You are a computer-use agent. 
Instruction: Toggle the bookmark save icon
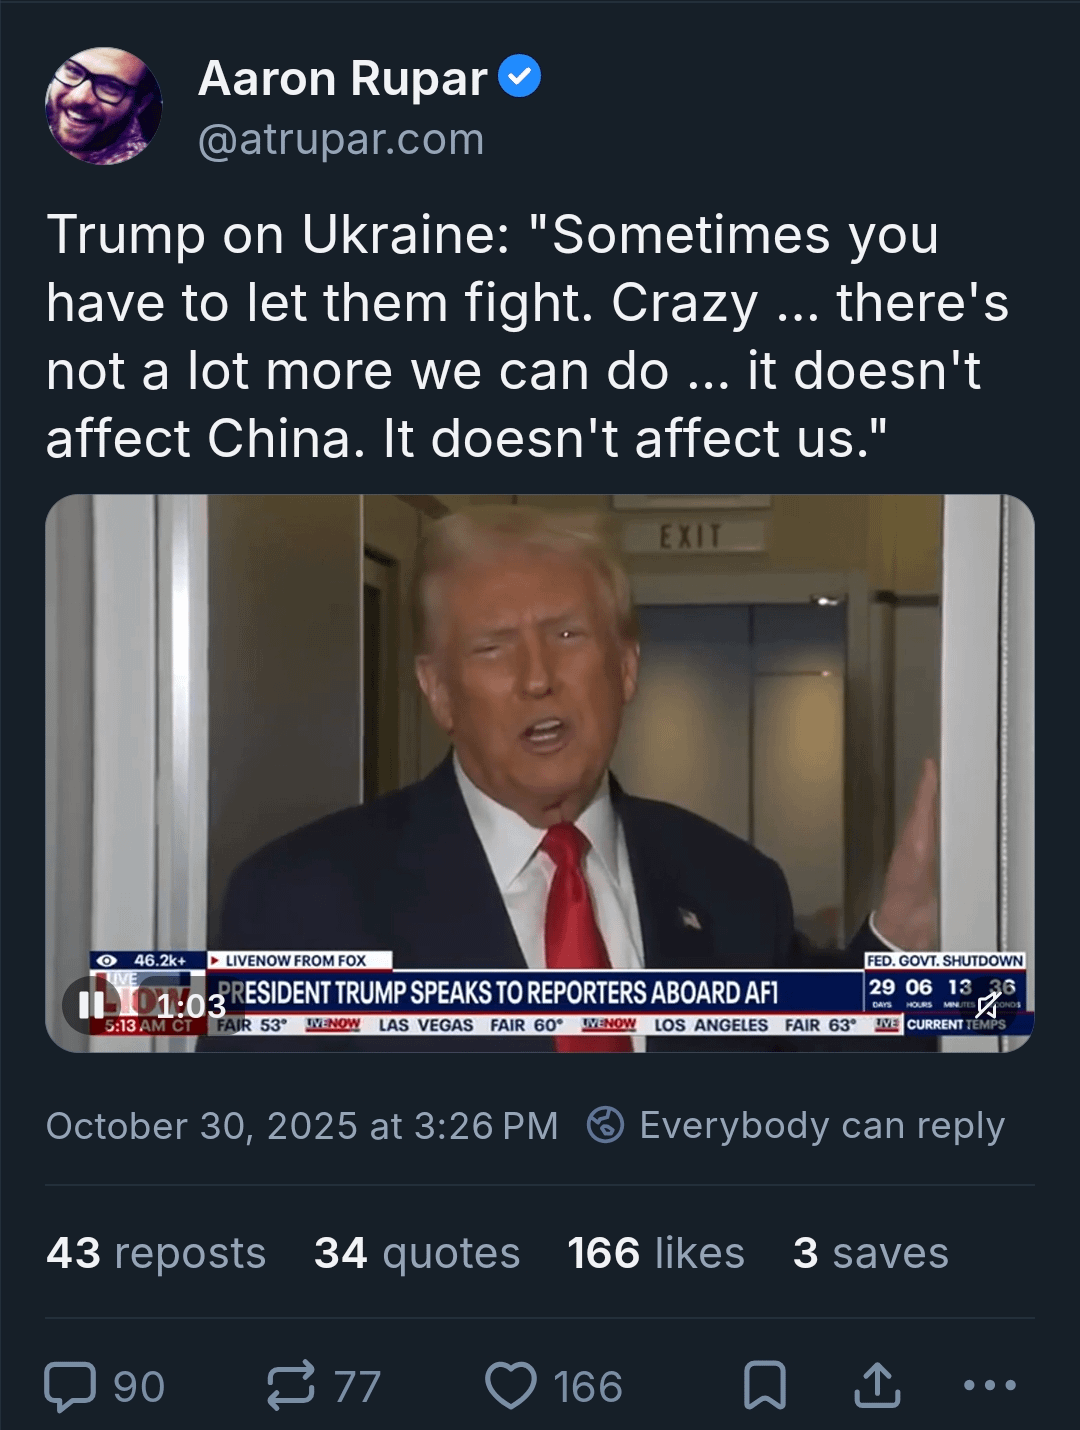coord(765,1386)
